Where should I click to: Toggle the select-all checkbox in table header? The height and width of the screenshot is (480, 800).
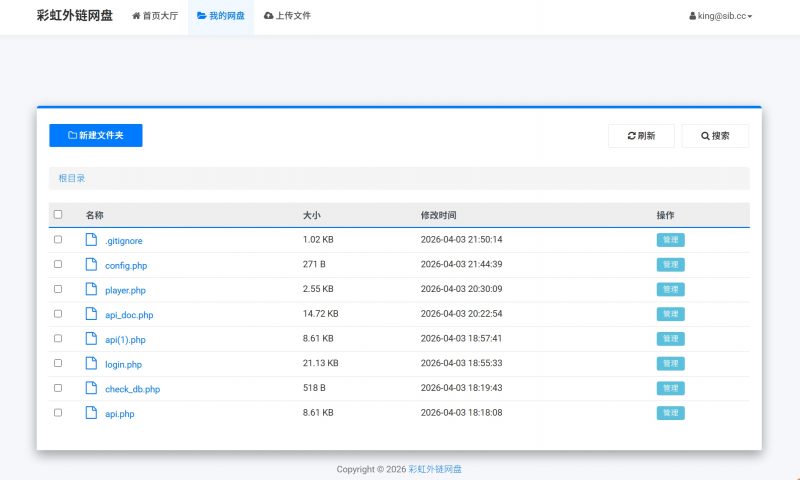coord(58,215)
